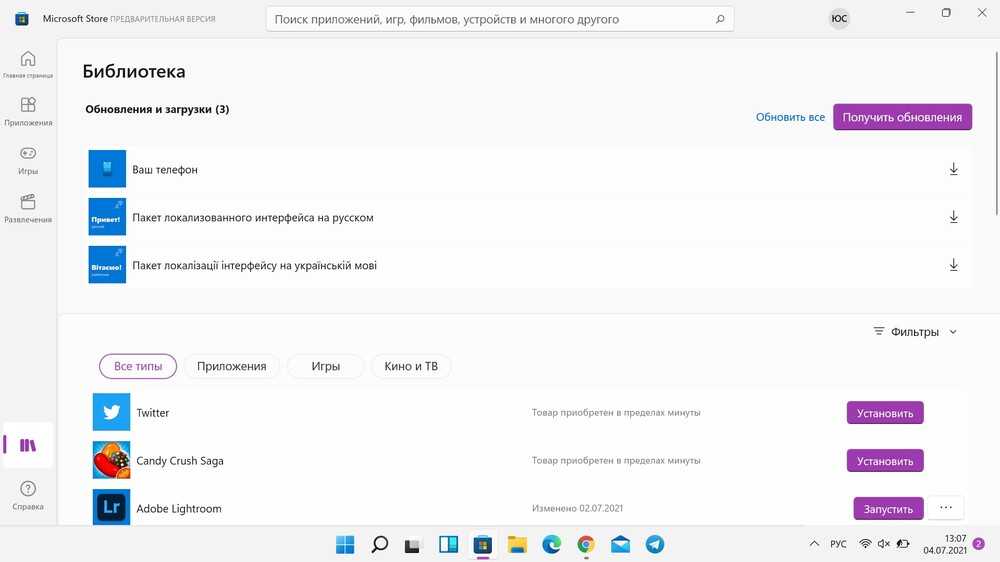Go to the Apps section icon
Viewport: 1000px width, 562px height.
pos(28,106)
